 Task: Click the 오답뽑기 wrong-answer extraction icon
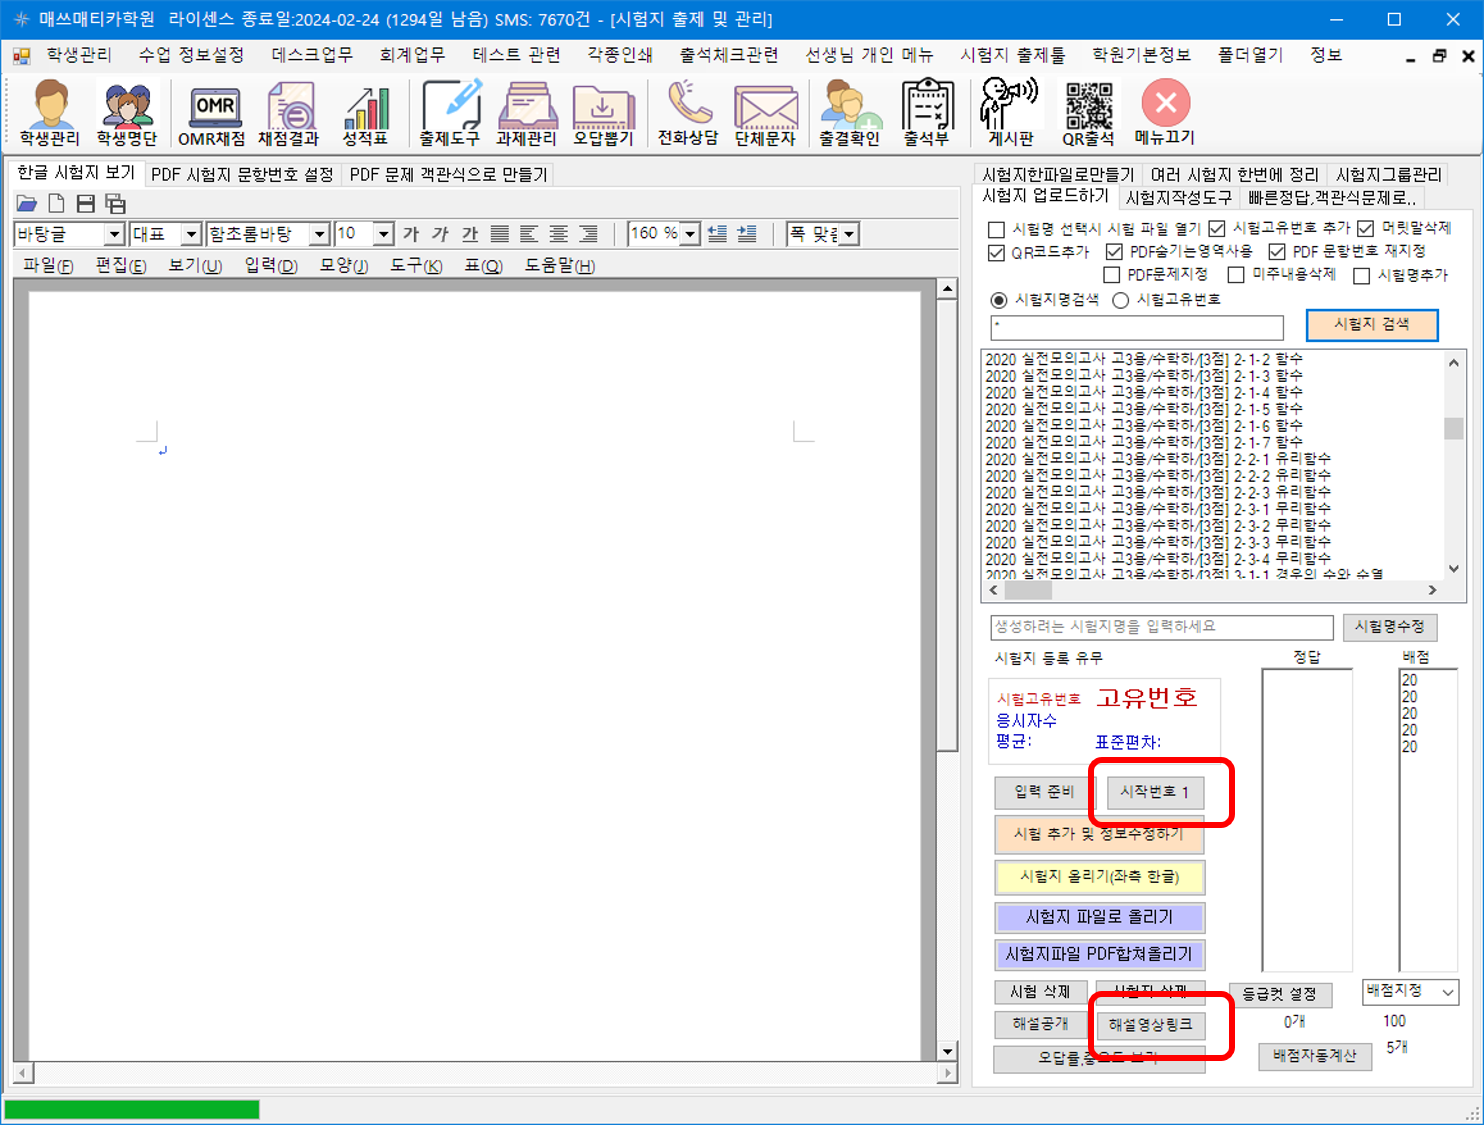[604, 113]
